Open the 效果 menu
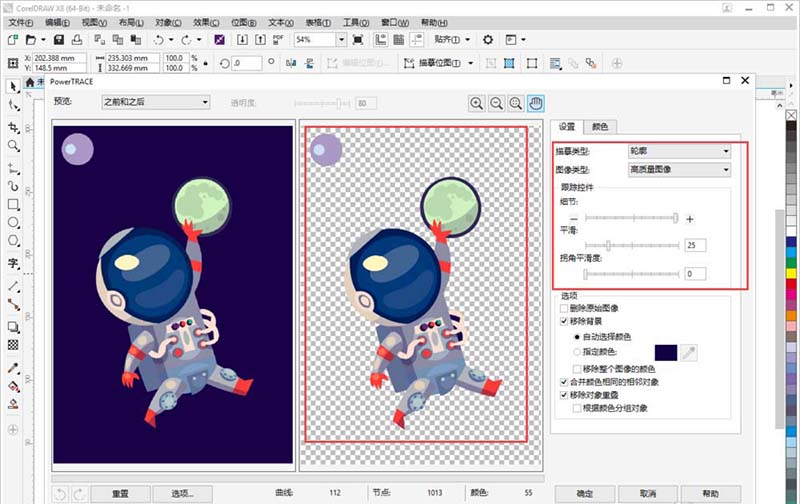 pyautogui.click(x=206, y=22)
